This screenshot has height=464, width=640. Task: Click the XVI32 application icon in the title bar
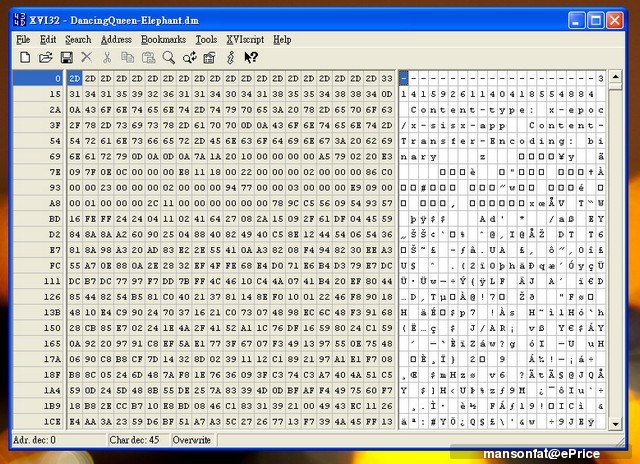(x=20, y=19)
